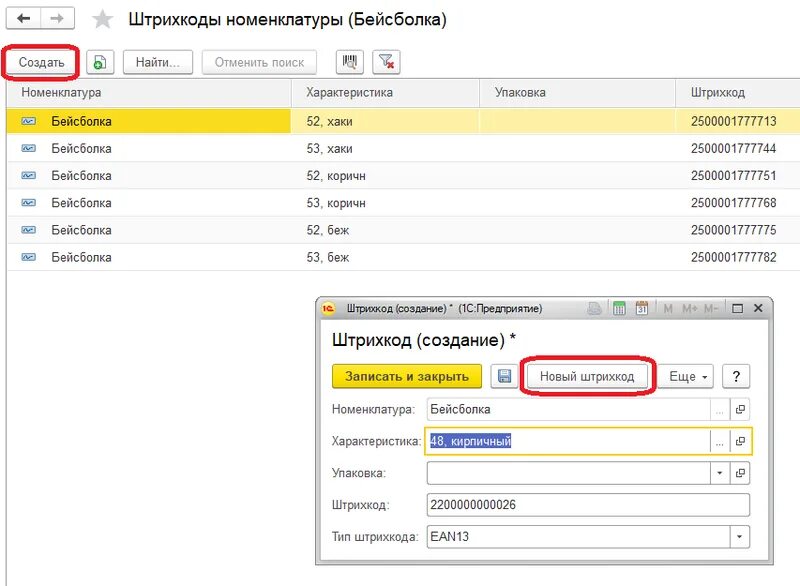Screen dimensions: 800x586
Task: Click the M- memory button in title bar
Action: 711,308
